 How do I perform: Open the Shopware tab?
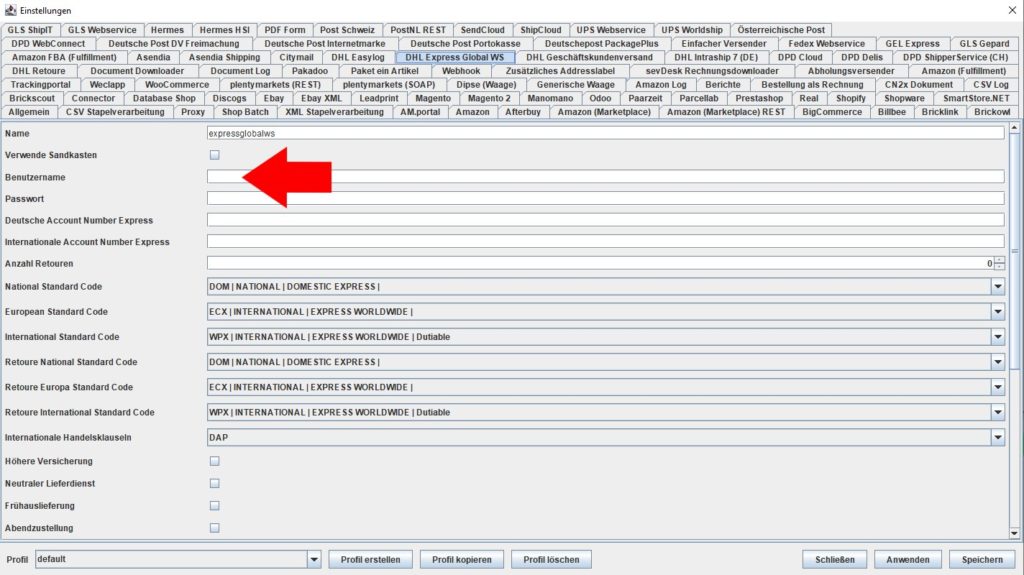pos(904,98)
